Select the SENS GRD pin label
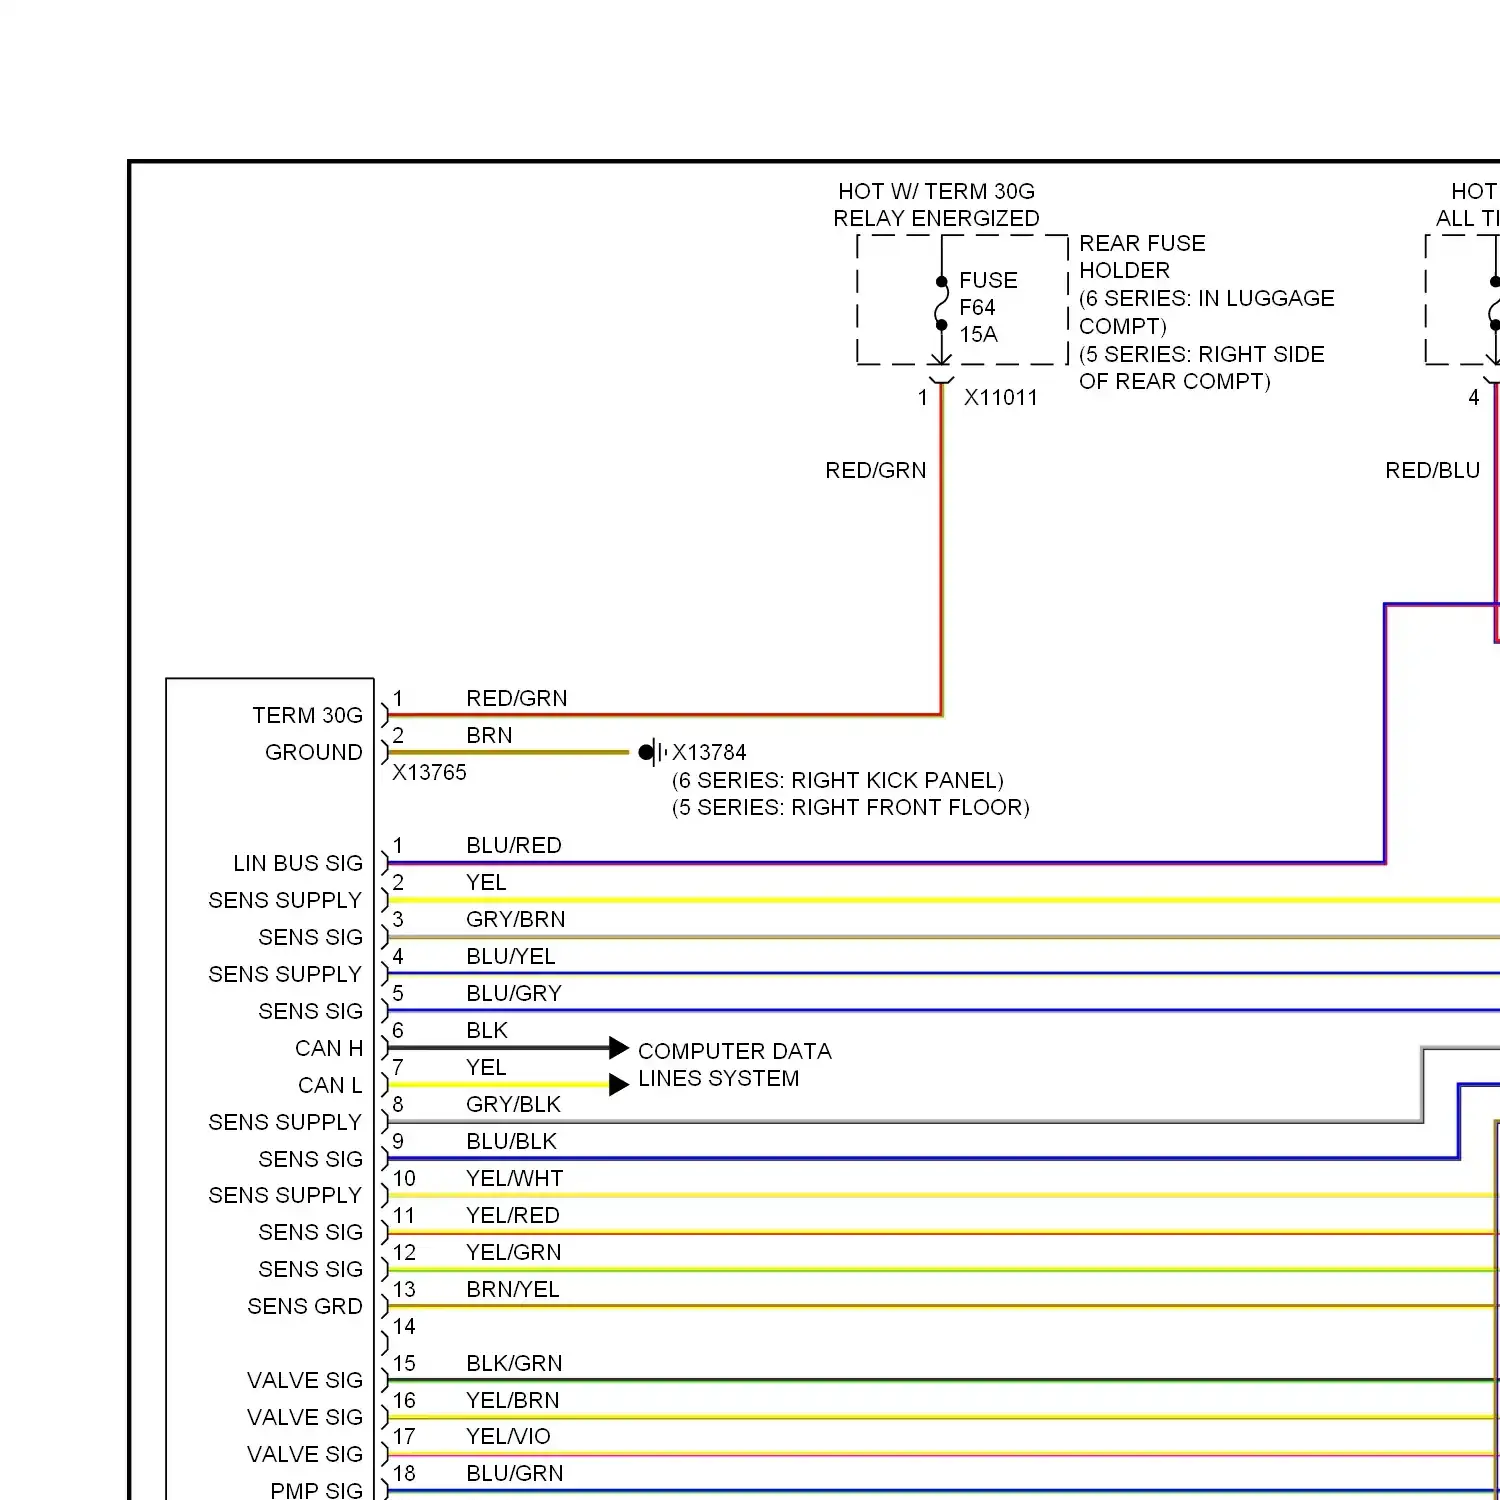This screenshot has height=1500, width=1500. 305,1306
